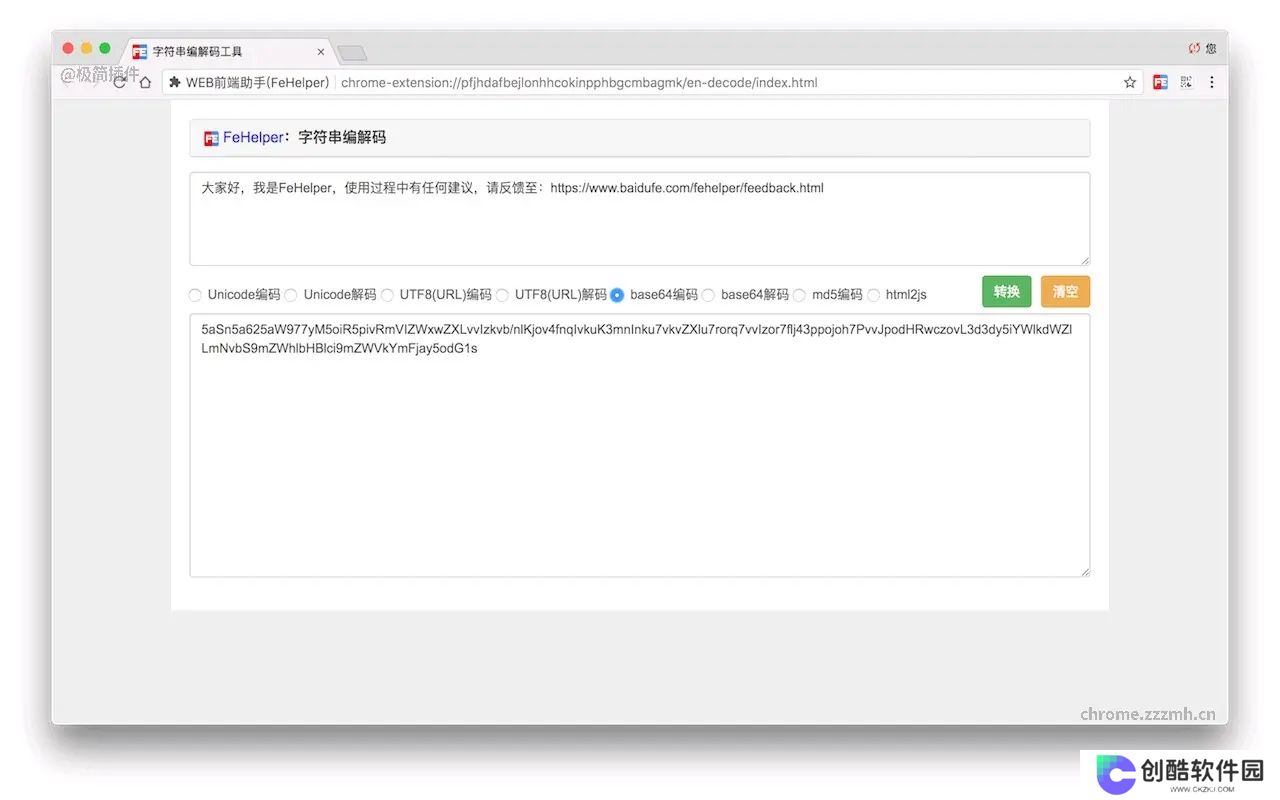Bookmark page with the star icon

(1130, 82)
